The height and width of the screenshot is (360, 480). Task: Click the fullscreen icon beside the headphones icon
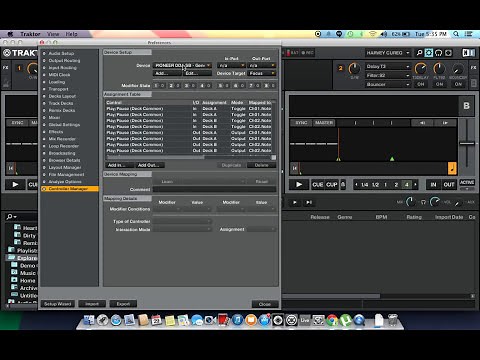(x=448, y=53)
